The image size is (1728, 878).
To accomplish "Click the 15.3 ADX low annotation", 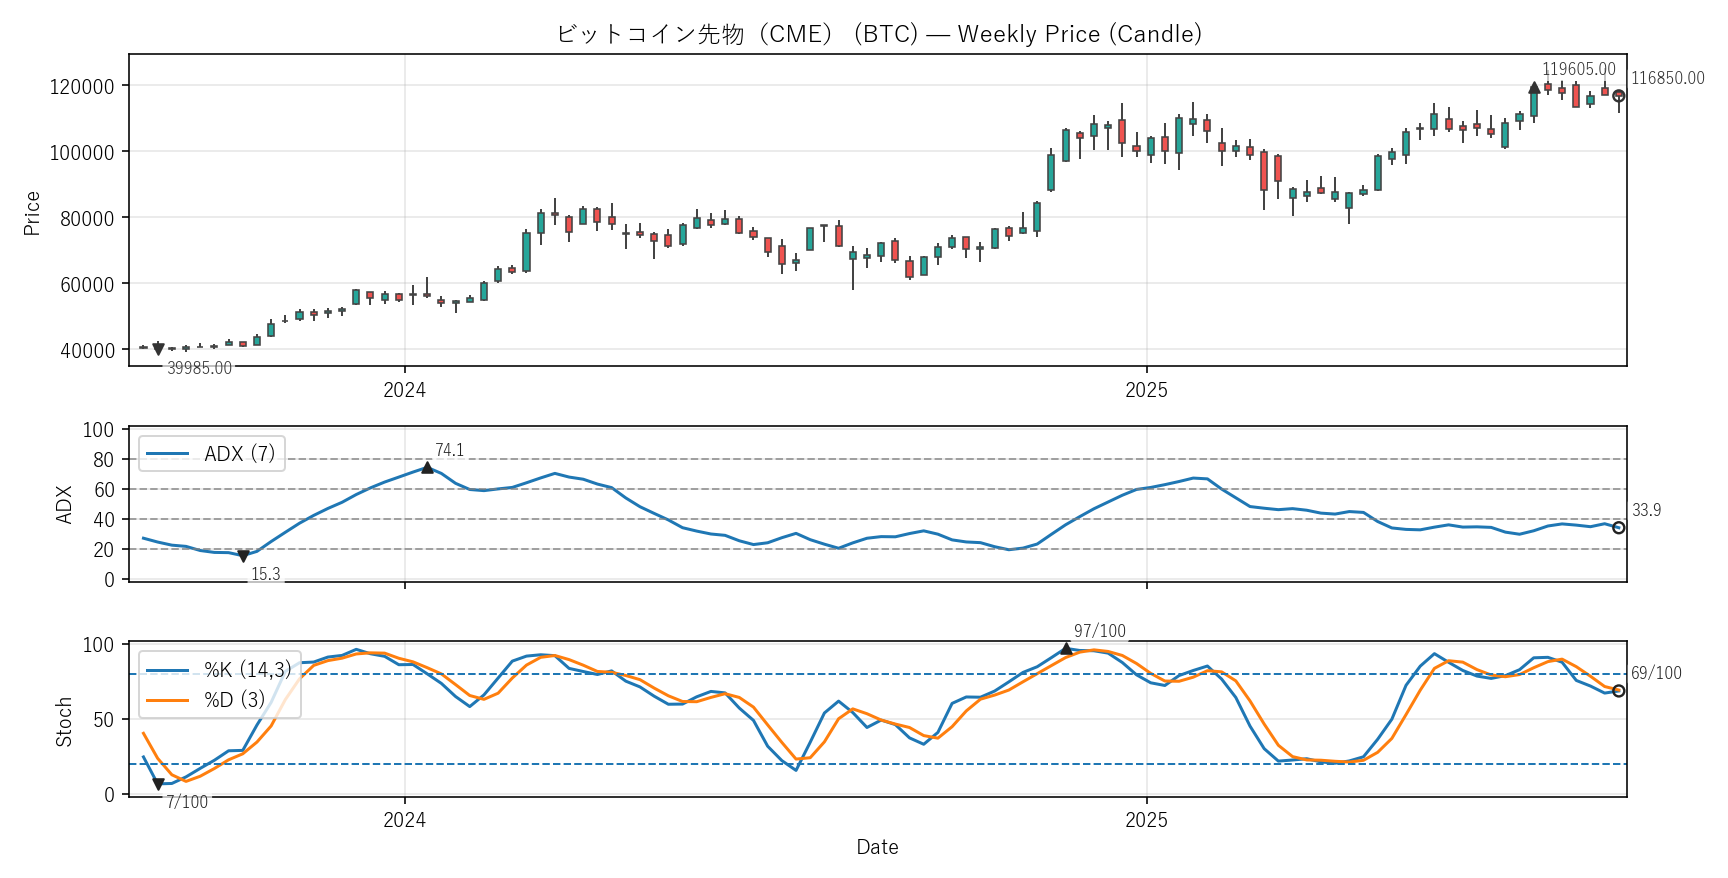I will [265, 574].
